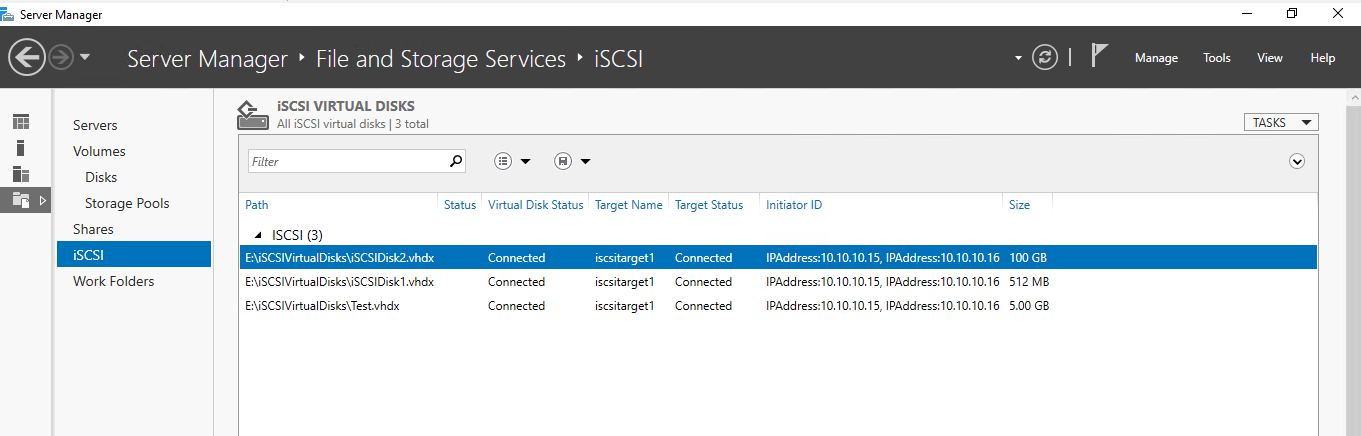Click File and Storage Services breadcrumb
The height and width of the screenshot is (436, 1361).
click(441, 59)
